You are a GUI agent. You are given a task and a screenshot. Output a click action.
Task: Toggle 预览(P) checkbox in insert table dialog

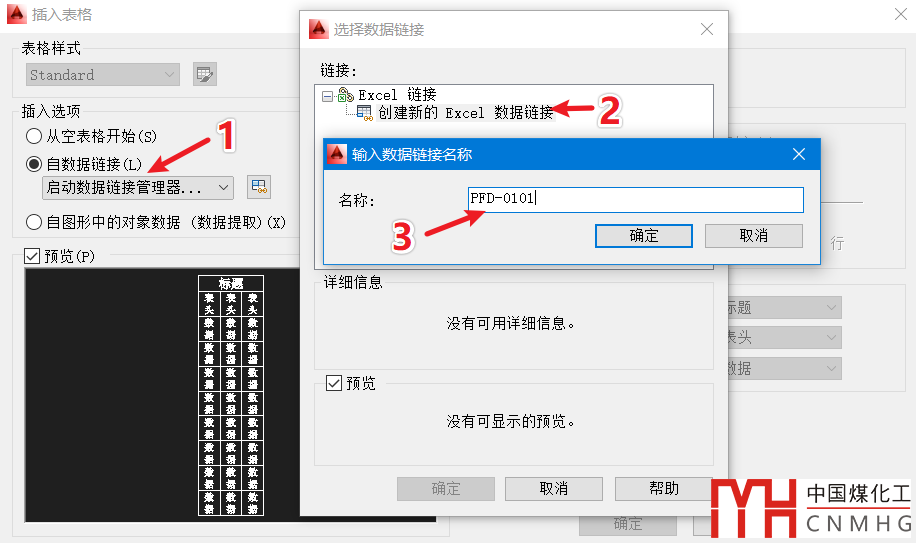click(x=32, y=256)
